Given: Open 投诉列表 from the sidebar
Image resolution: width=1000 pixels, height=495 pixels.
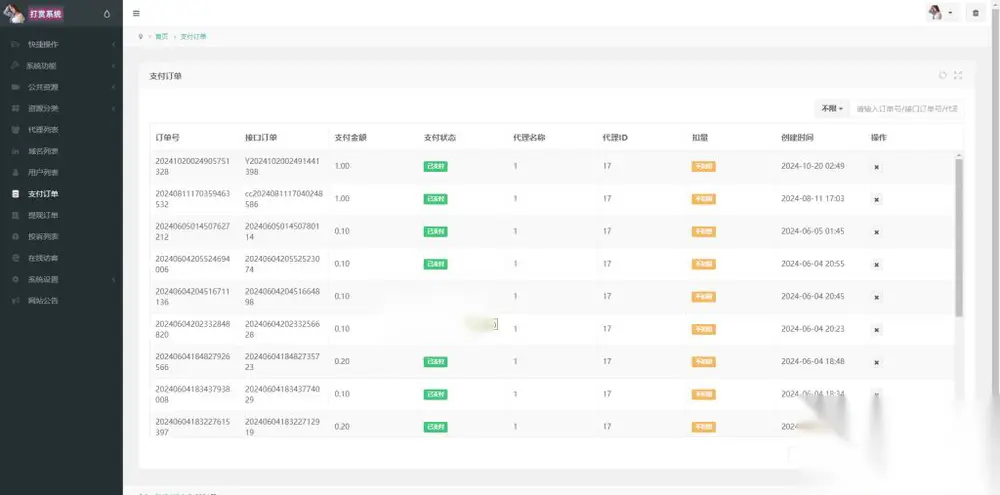Looking at the screenshot, I should click(61, 237).
